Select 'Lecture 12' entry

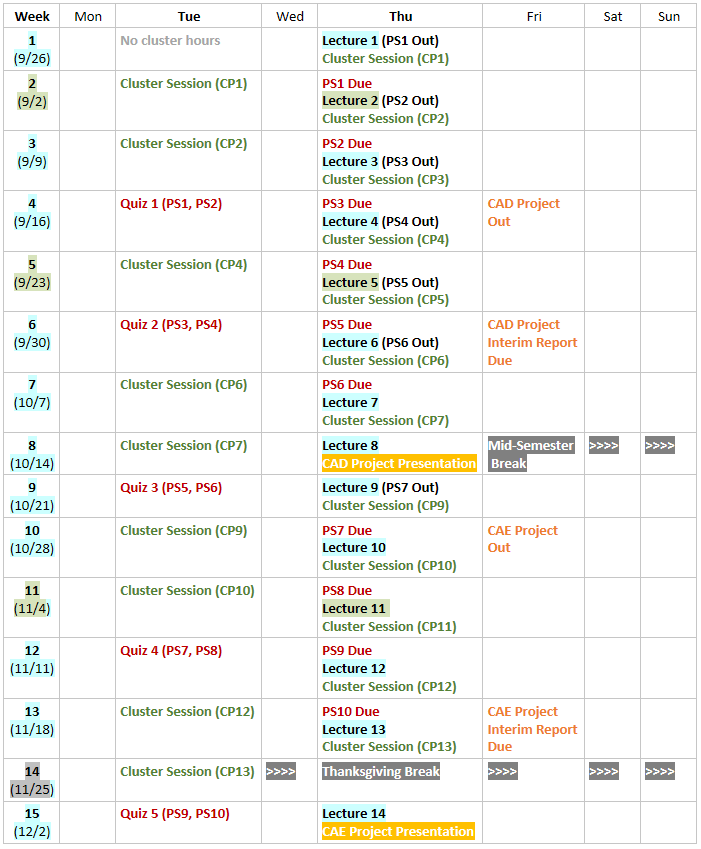pos(354,668)
